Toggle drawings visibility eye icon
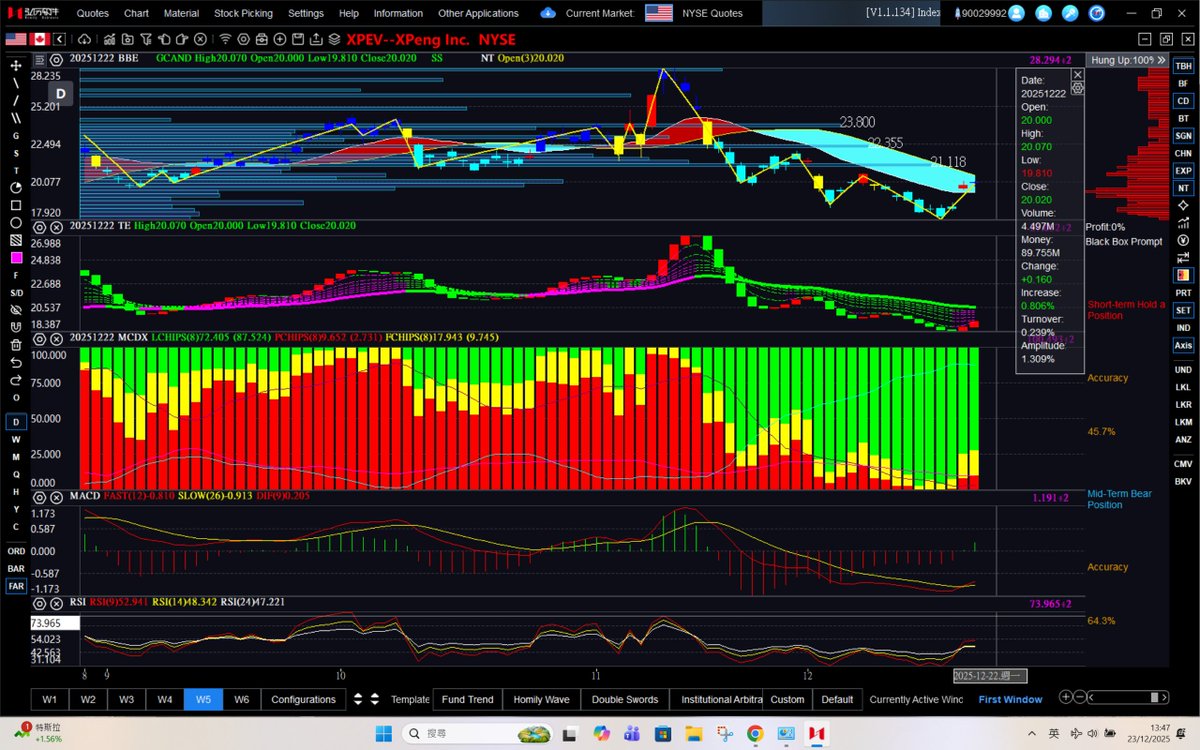The width and height of the screenshot is (1200, 750). click(x=16, y=310)
